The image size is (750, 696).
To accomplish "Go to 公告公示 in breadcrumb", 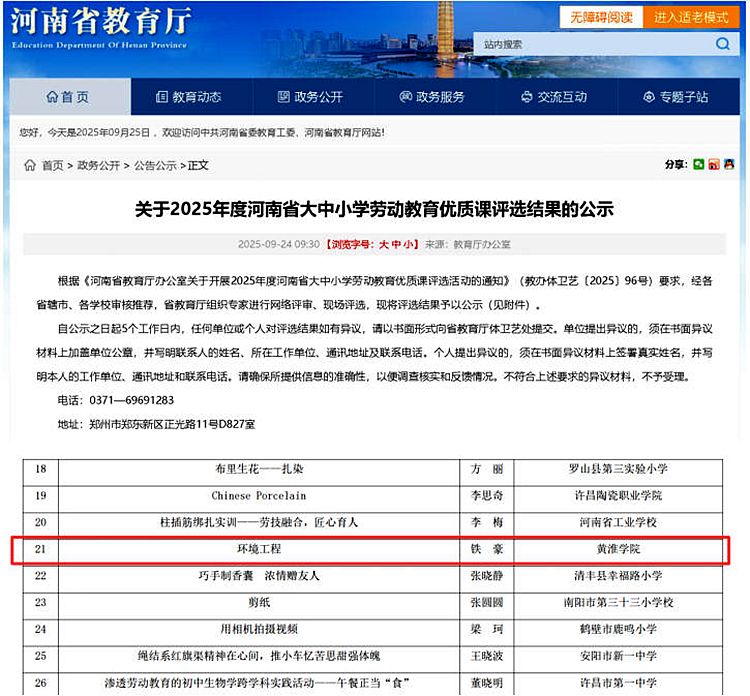I will pos(155,165).
